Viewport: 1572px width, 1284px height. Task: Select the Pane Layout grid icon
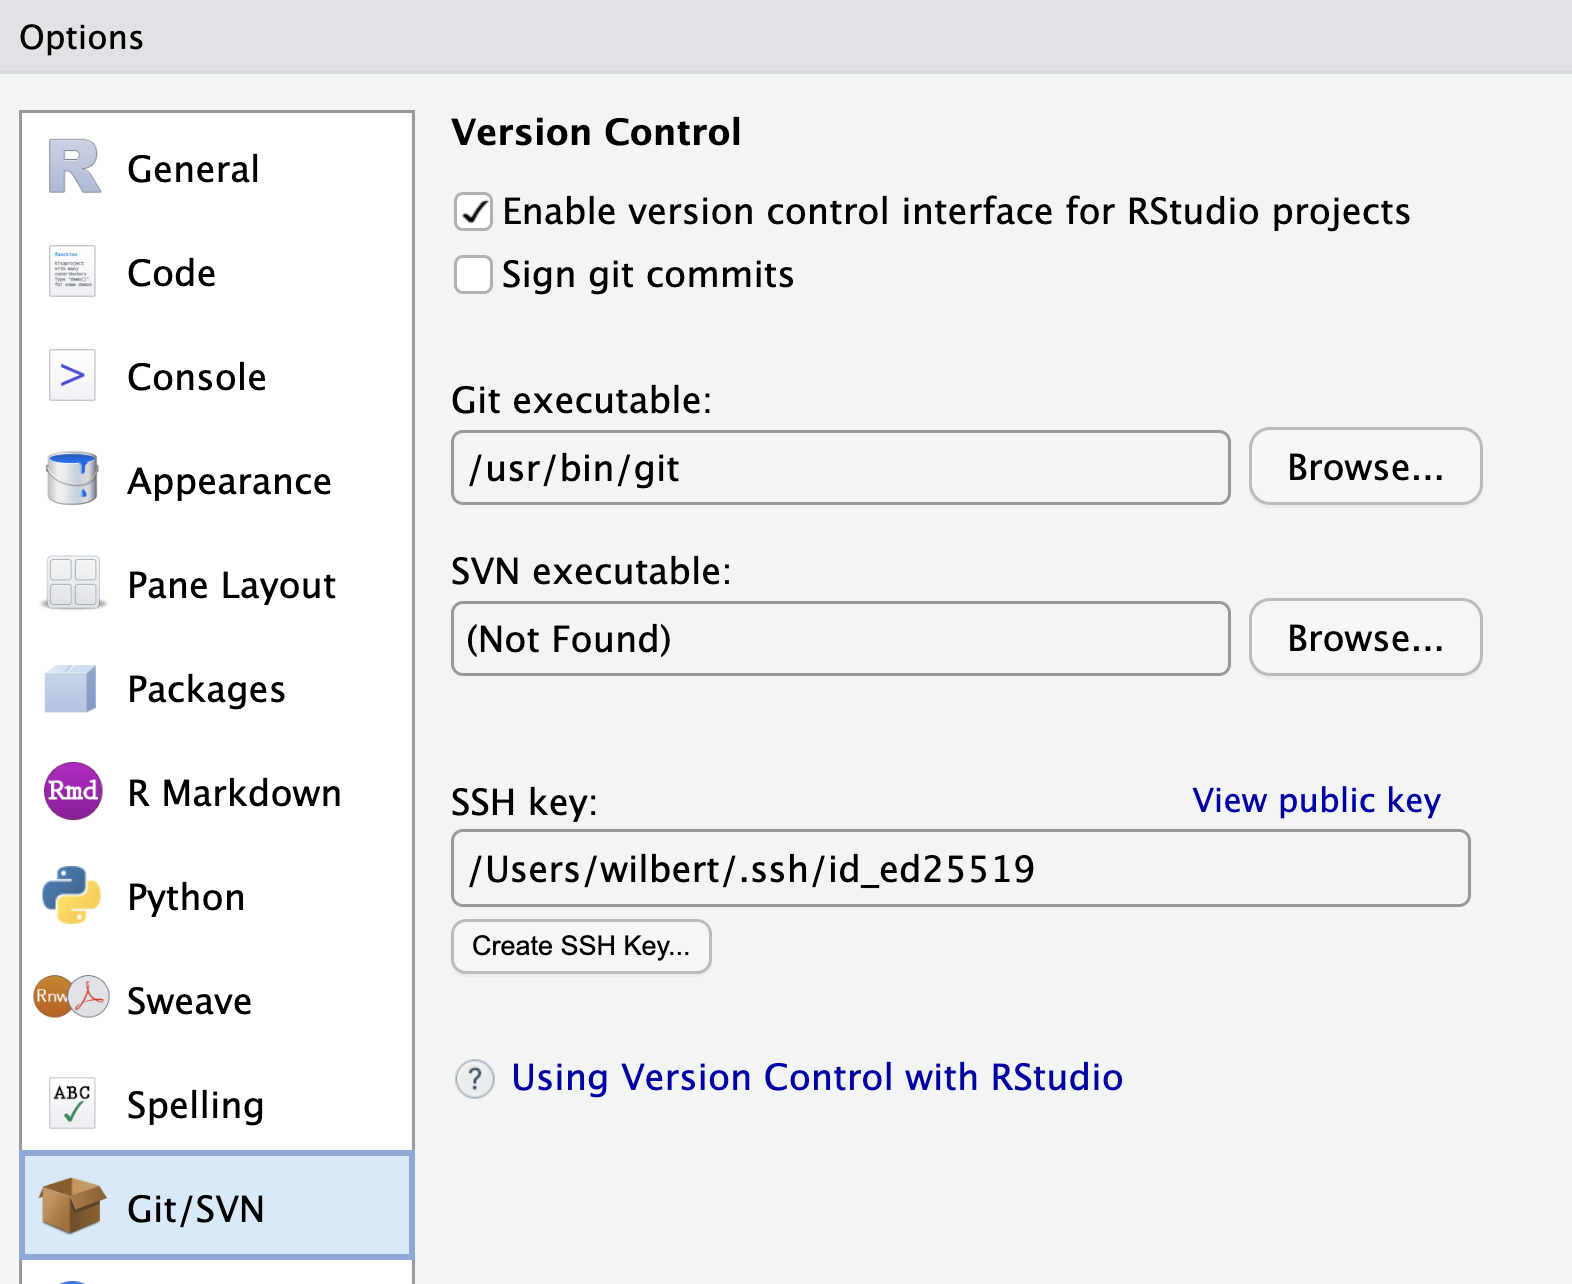click(73, 583)
